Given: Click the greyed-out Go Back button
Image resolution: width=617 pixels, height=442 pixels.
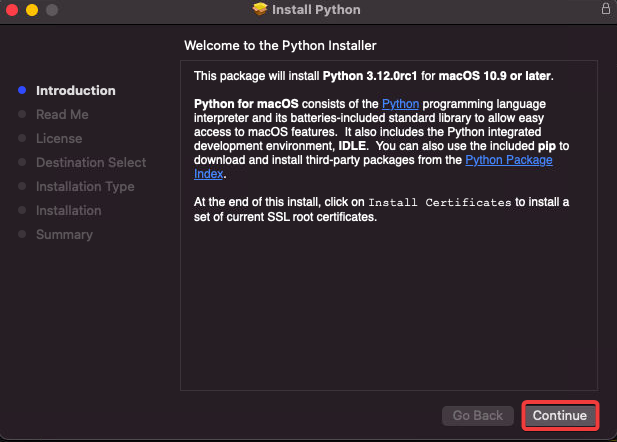Looking at the screenshot, I should coord(478,415).
